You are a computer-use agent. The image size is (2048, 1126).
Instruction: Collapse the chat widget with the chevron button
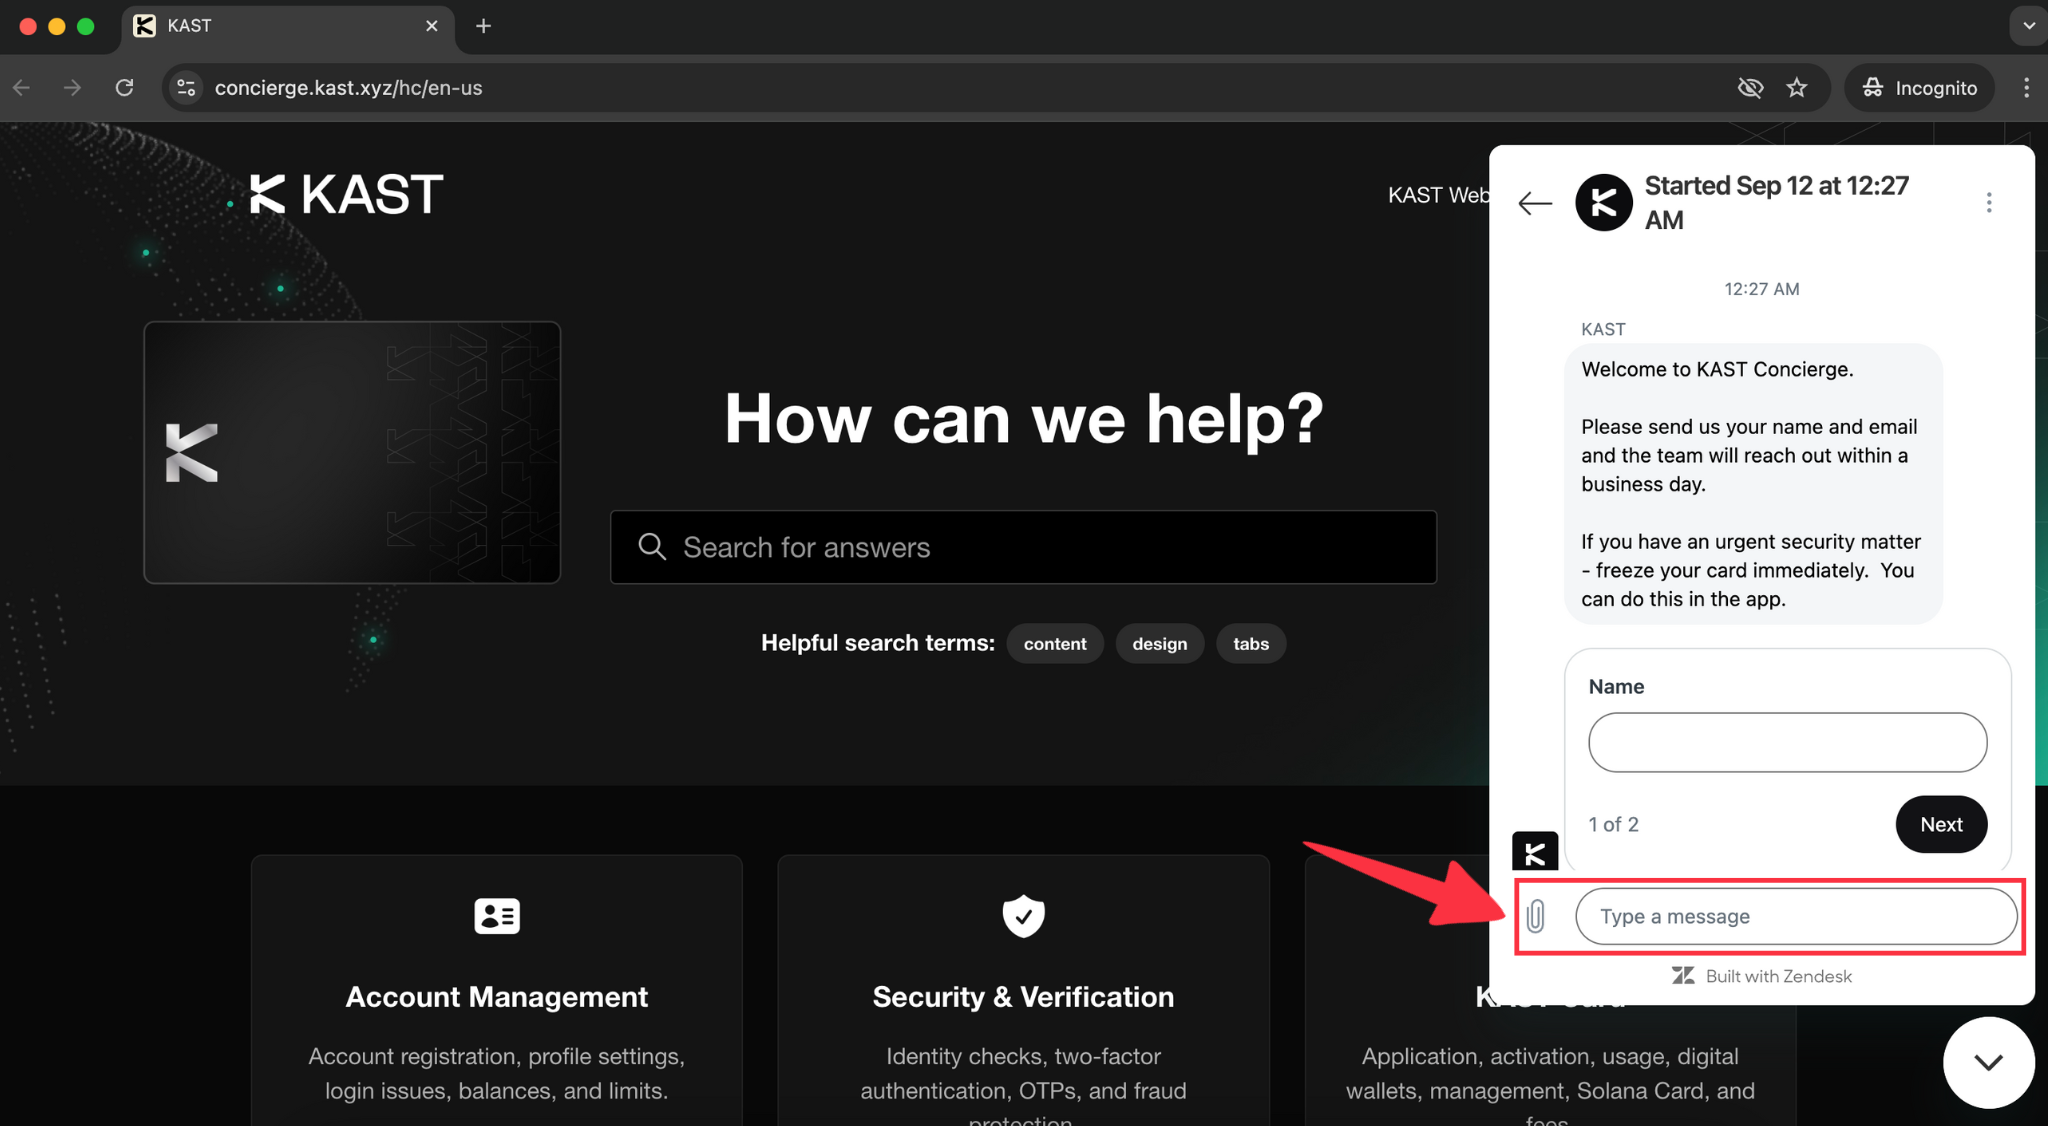pos(1988,1062)
